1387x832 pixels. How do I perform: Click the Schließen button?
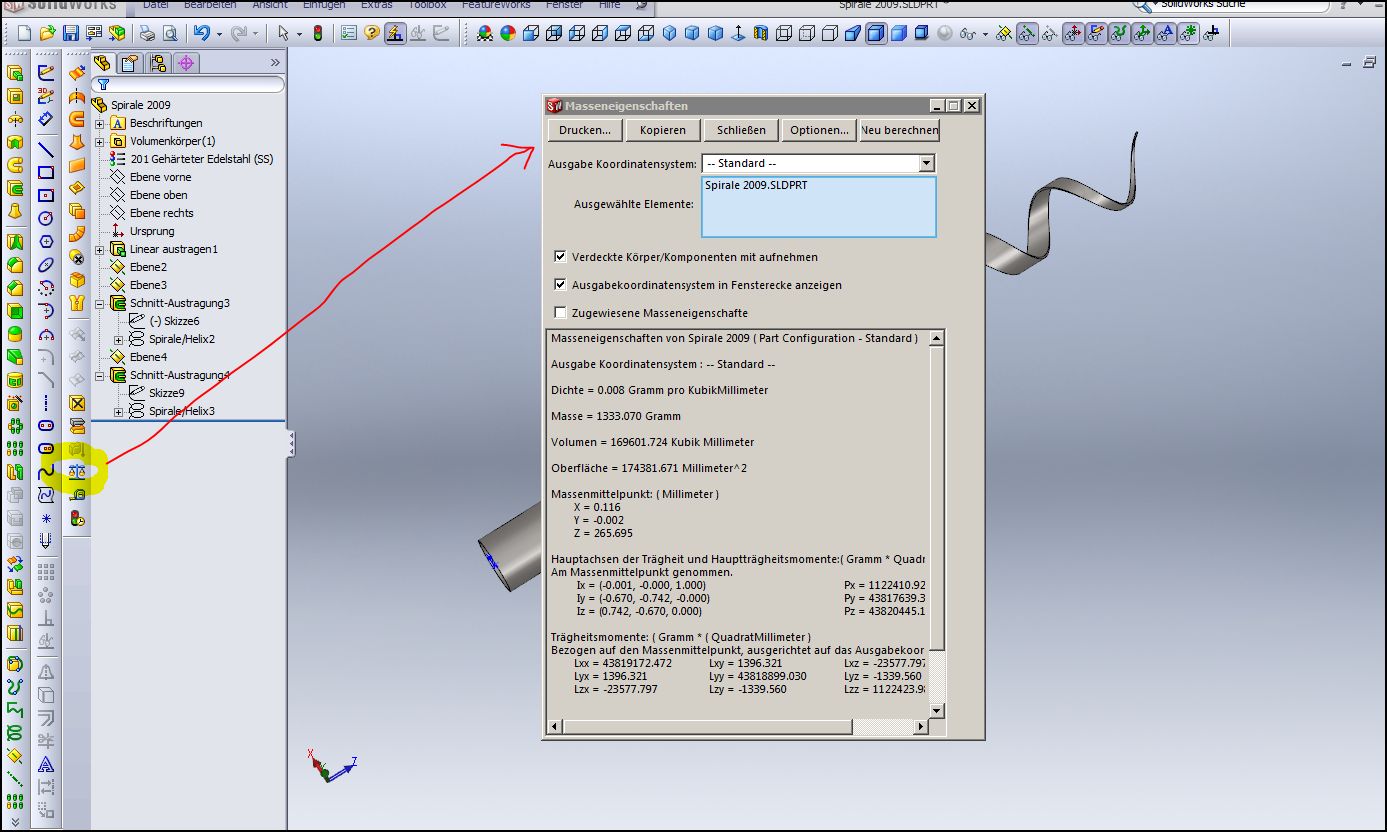pyautogui.click(x=741, y=130)
